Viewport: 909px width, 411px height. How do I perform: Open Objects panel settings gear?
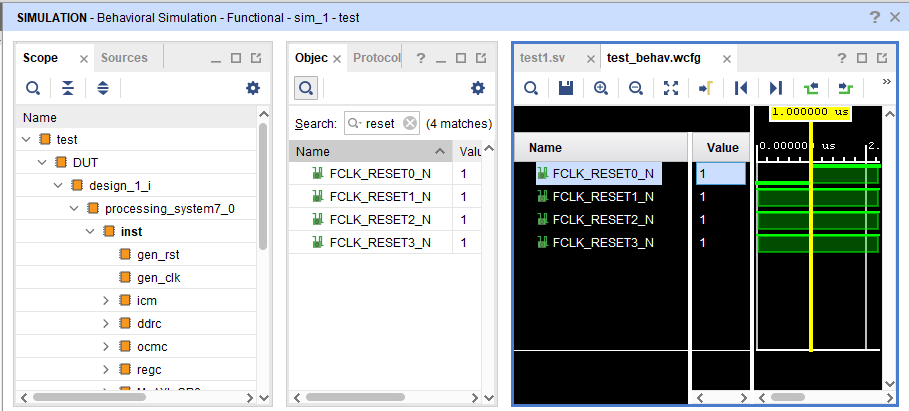478,88
